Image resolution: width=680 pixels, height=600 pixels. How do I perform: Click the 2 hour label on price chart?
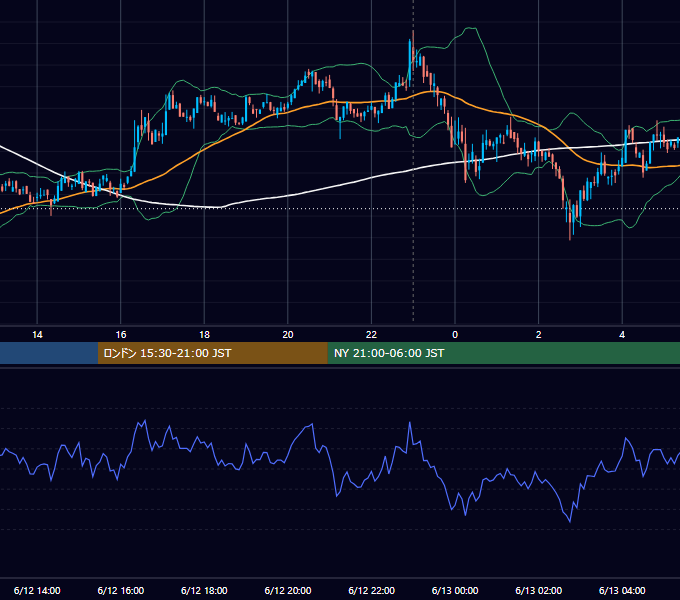539,335
